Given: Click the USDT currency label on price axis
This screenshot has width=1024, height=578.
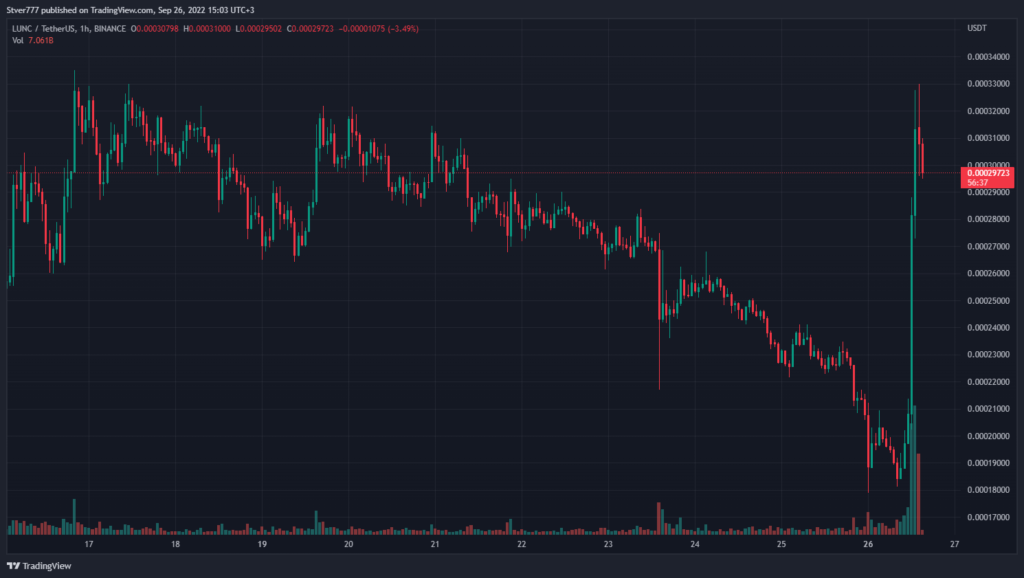Looking at the screenshot, I should click(977, 28).
